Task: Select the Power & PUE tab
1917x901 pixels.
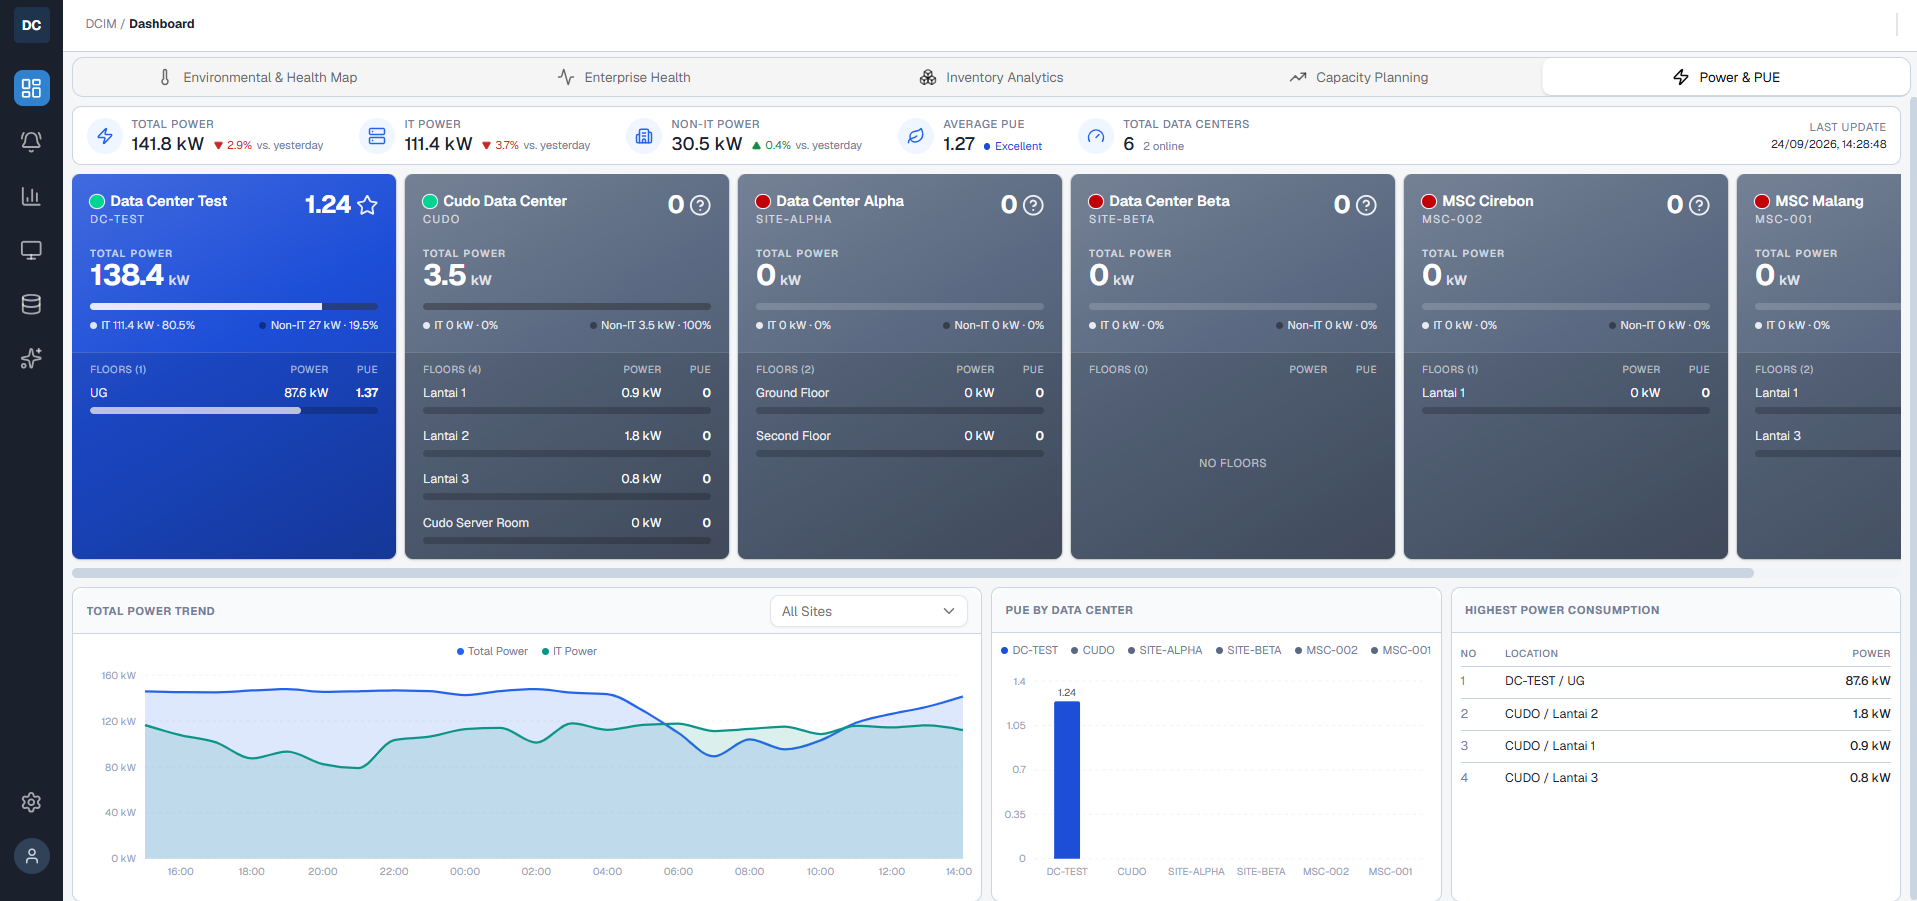Action: [x=1725, y=77]
